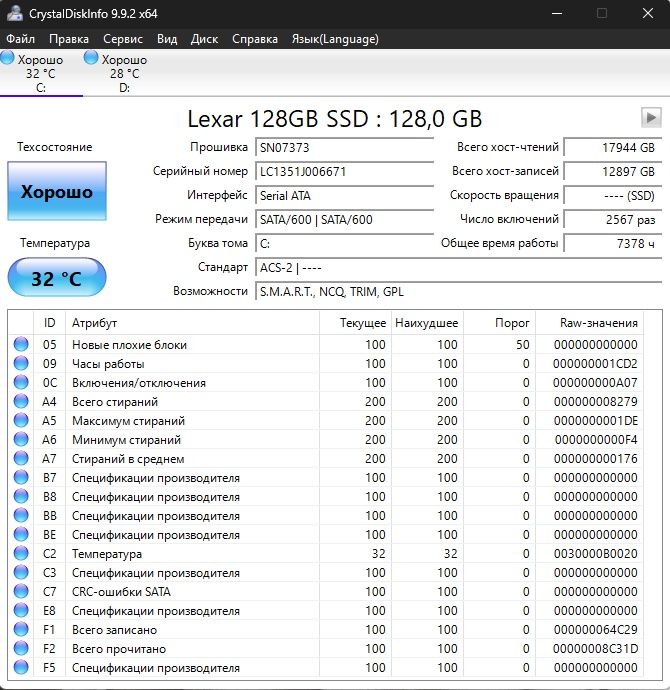Click status orb for Включения/отключения row

[21, 382]
